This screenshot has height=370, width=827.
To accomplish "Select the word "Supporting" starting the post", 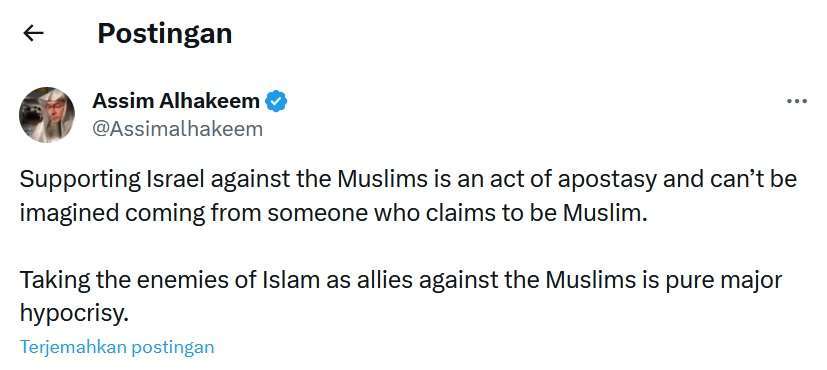I will pyautogui.click(x=78, y=180).
